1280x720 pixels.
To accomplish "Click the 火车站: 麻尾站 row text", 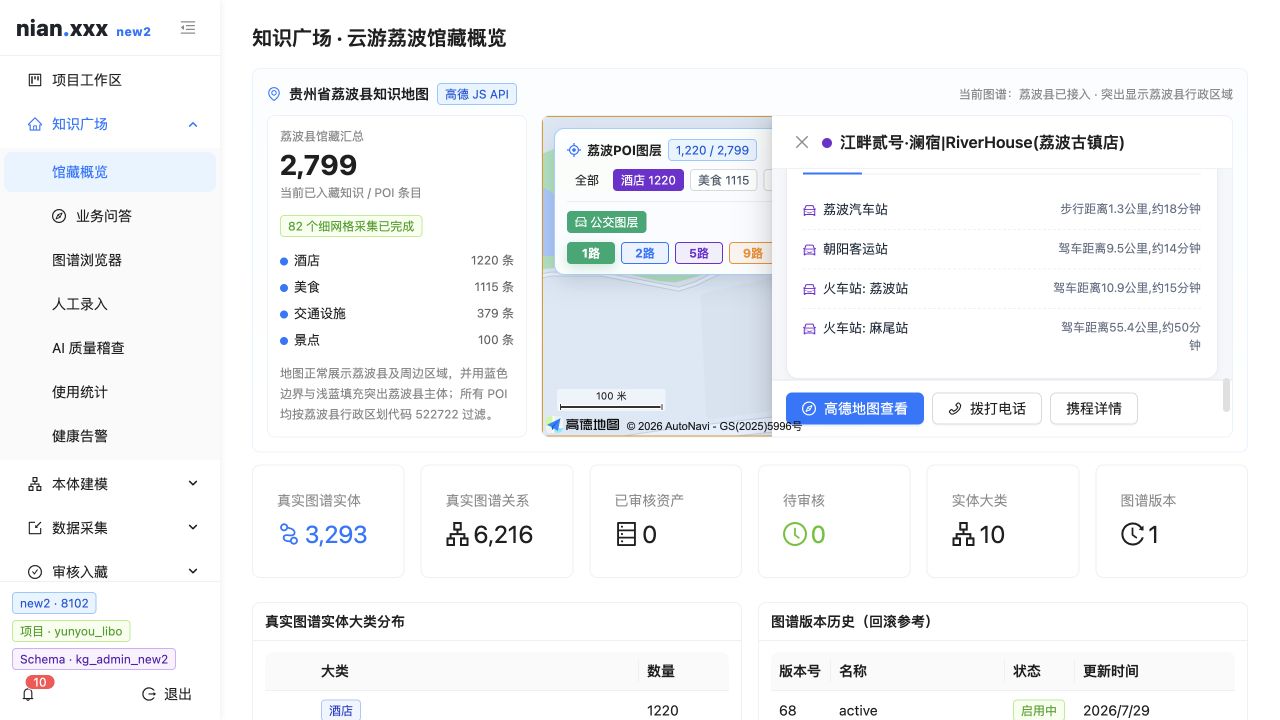I will 866,328.
